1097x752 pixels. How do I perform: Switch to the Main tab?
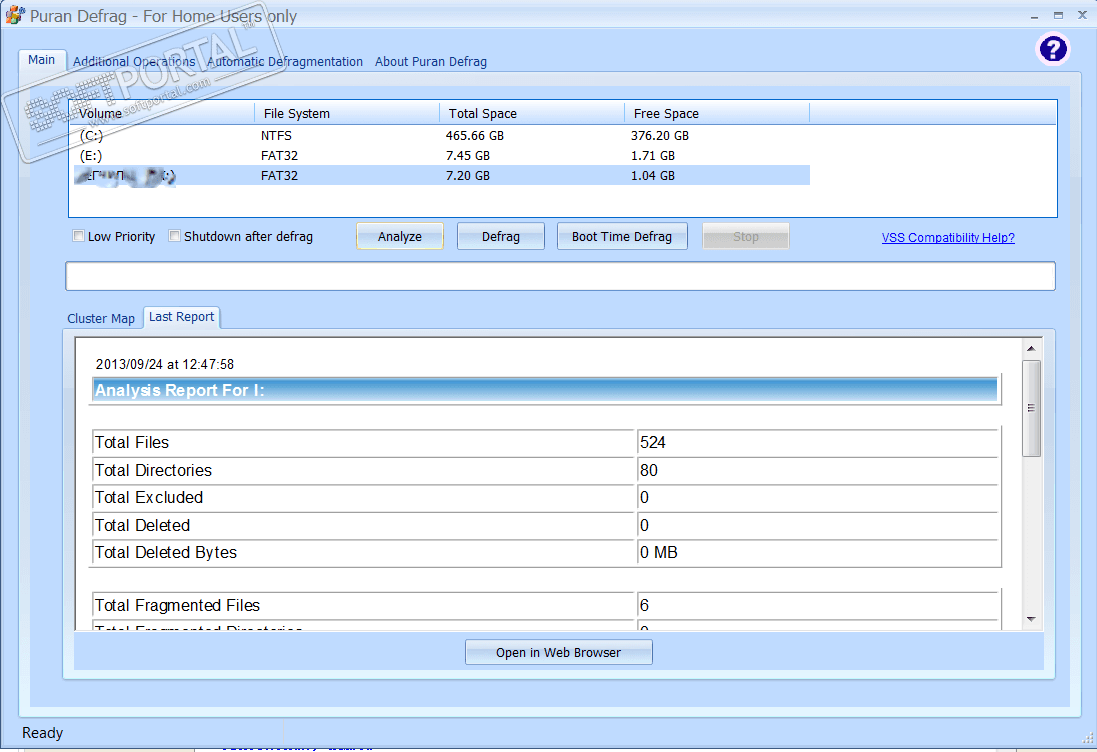pos(41,60)
